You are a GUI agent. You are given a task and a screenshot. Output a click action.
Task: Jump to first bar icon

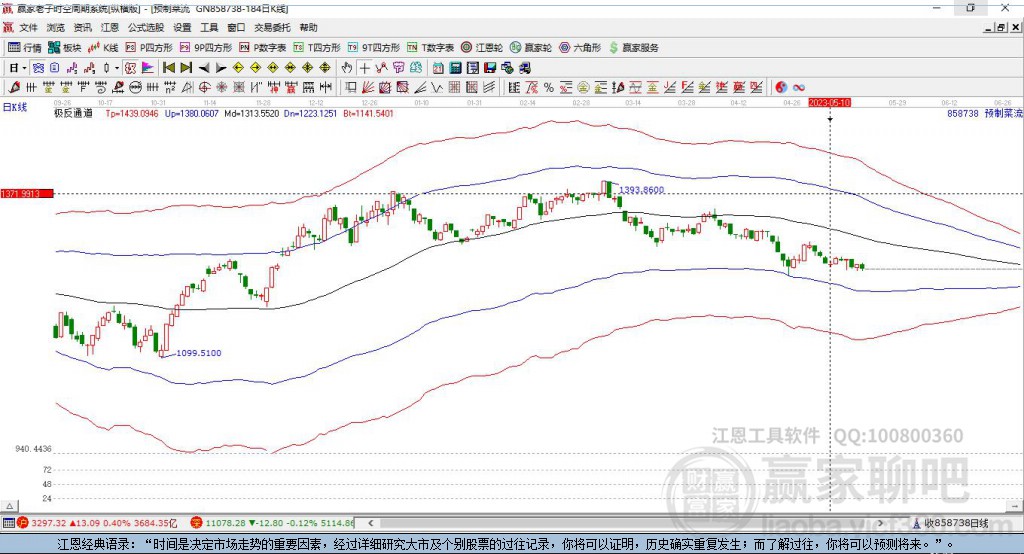(168, 68)
